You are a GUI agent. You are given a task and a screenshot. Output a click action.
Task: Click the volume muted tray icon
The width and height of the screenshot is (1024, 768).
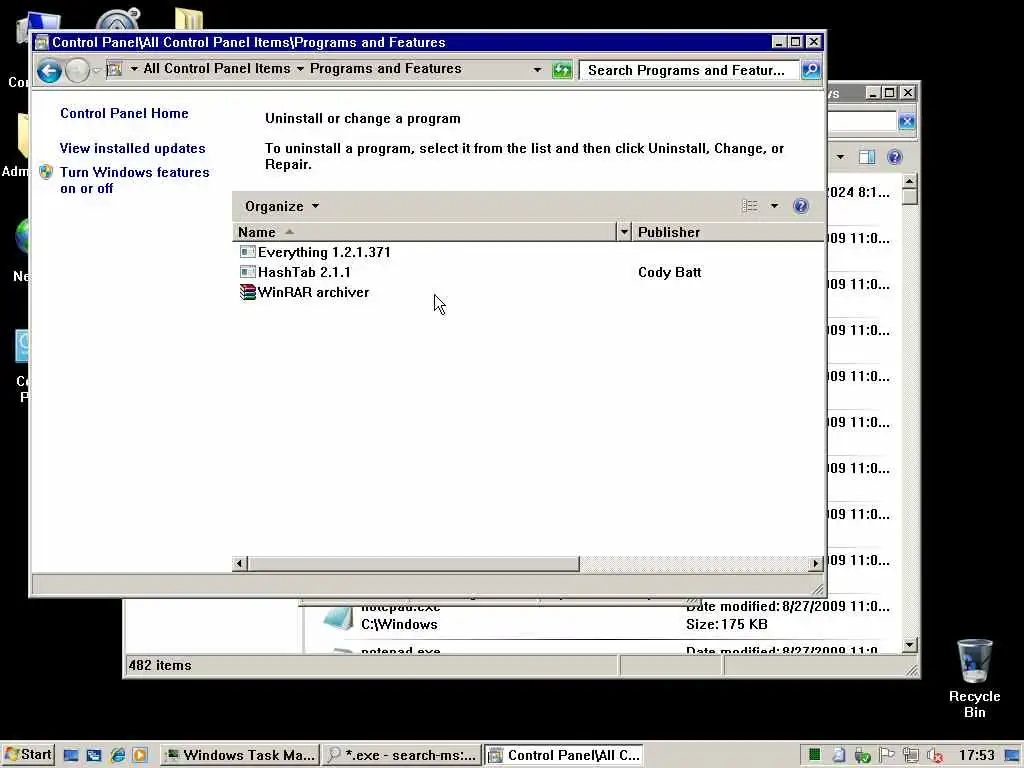click(x=934, y=756)
